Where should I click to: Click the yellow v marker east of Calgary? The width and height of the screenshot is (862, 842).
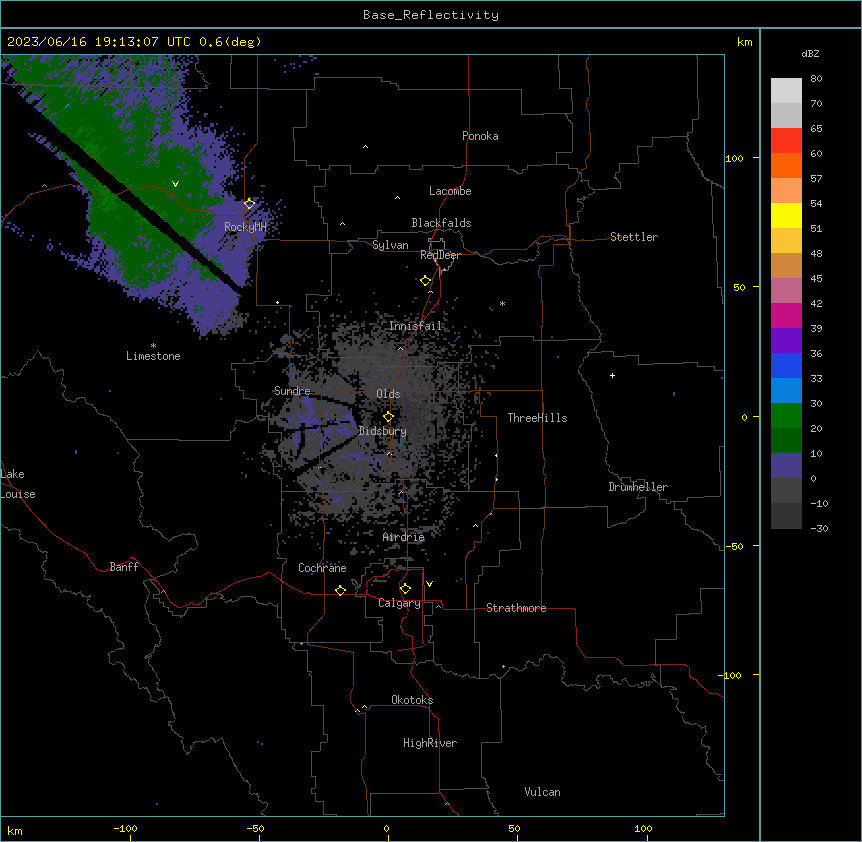pos(429,584)
